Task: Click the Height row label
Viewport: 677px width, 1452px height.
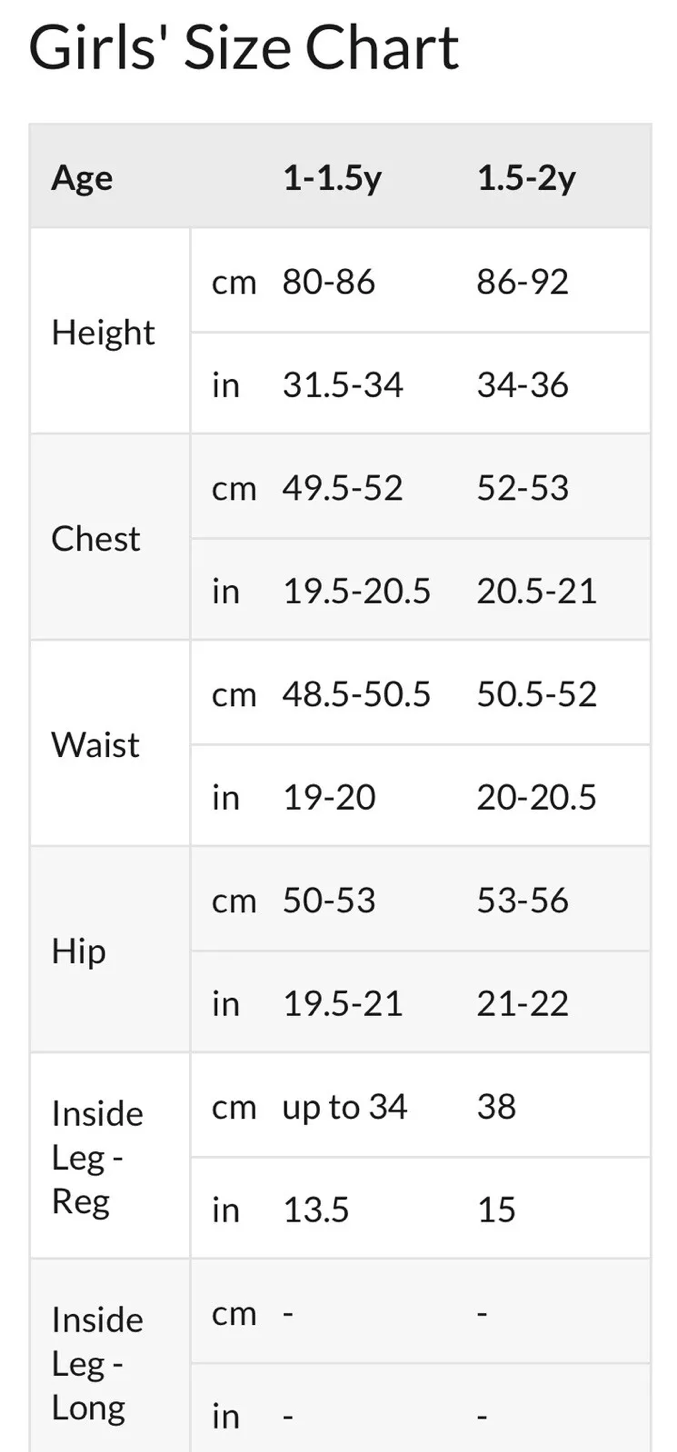Action: (x=103, y=332)
